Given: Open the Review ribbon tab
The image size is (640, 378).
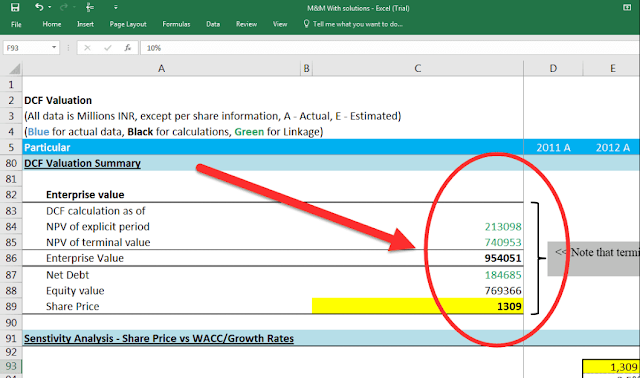Looking at the screenshot, I should point(247,24).
